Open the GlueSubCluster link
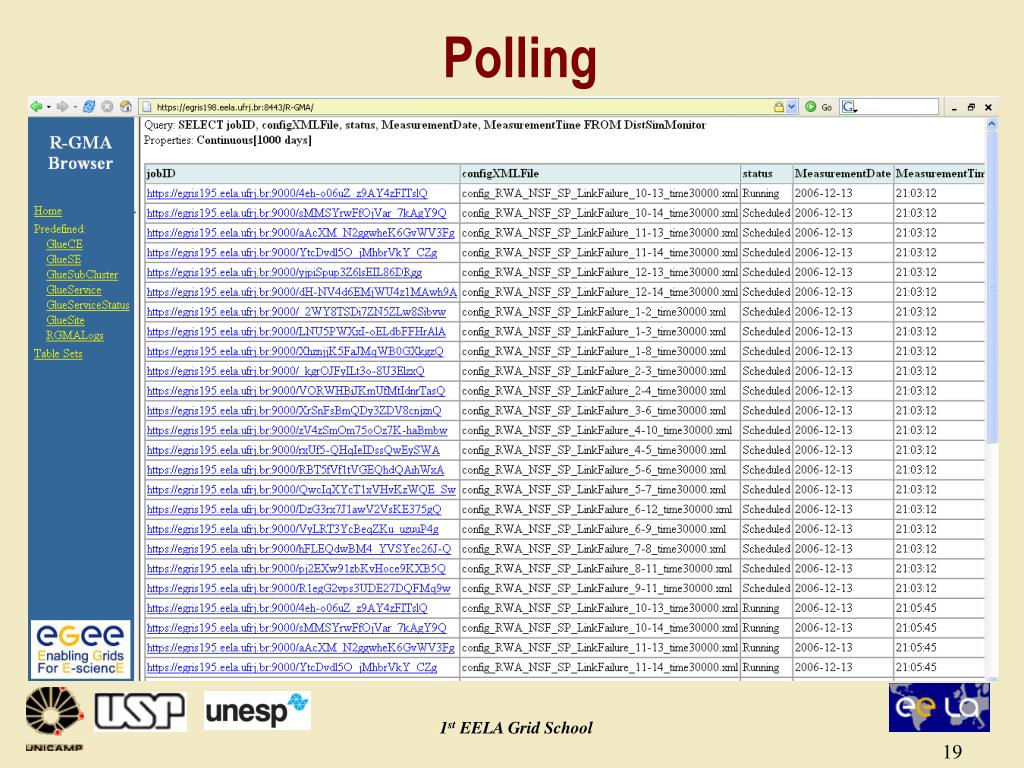Image resolution: width=1024 pixels, height=768 pixels. [82, 275]
